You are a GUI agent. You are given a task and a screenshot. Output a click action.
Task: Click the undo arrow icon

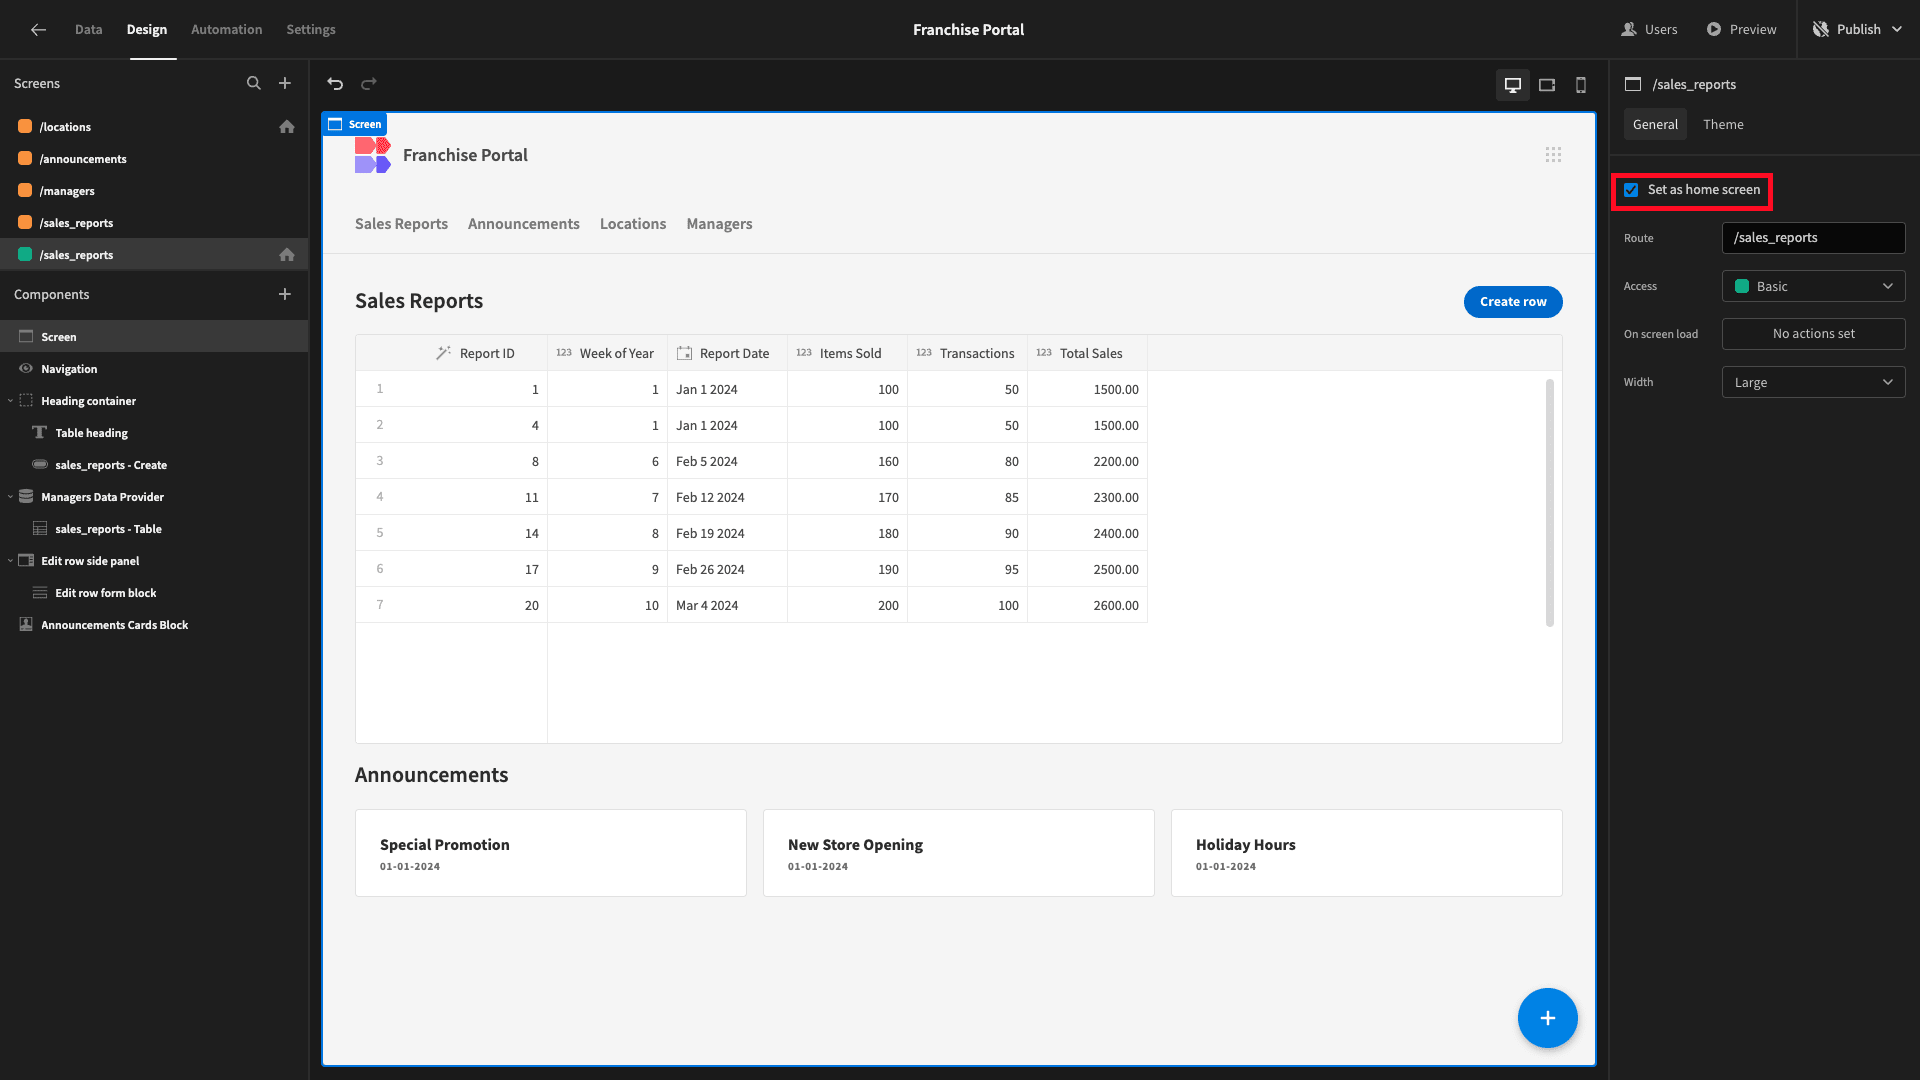click(335, 84)
